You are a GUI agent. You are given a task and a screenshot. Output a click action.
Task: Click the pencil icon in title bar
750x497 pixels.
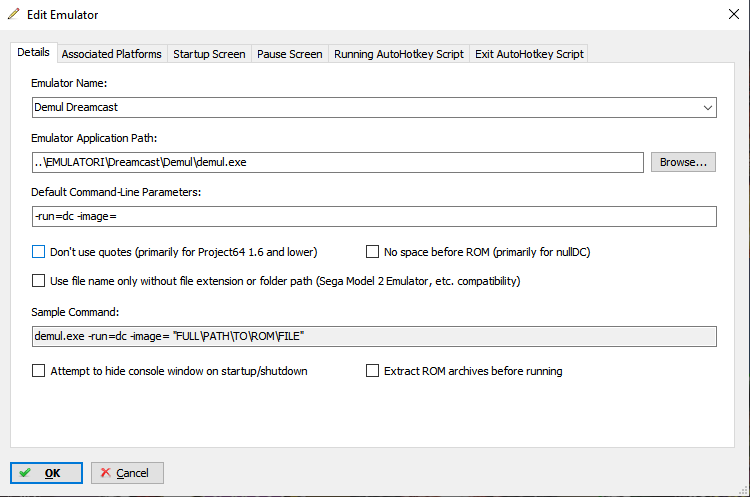click(14, 14)
